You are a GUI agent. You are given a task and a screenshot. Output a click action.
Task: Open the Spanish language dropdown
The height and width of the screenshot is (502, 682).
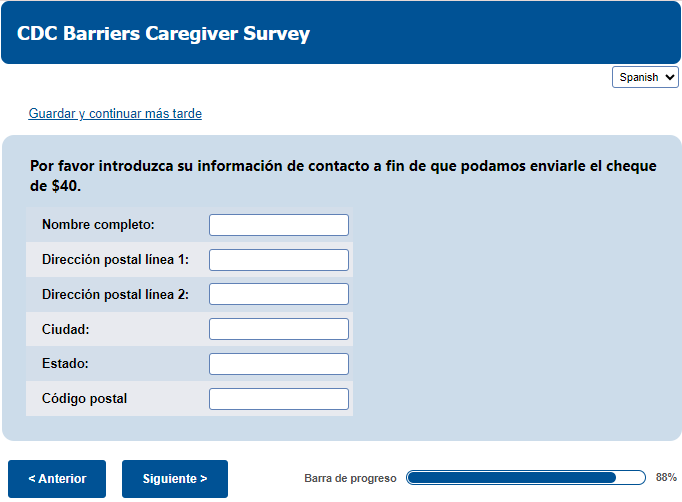(645, 77)
